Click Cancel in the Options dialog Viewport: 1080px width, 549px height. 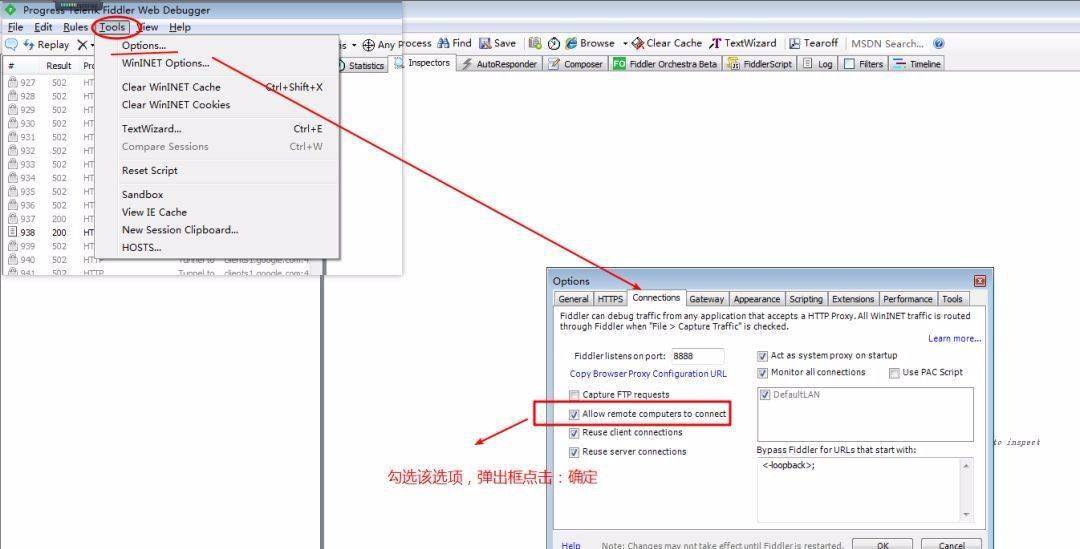click(x=951, y=544)
